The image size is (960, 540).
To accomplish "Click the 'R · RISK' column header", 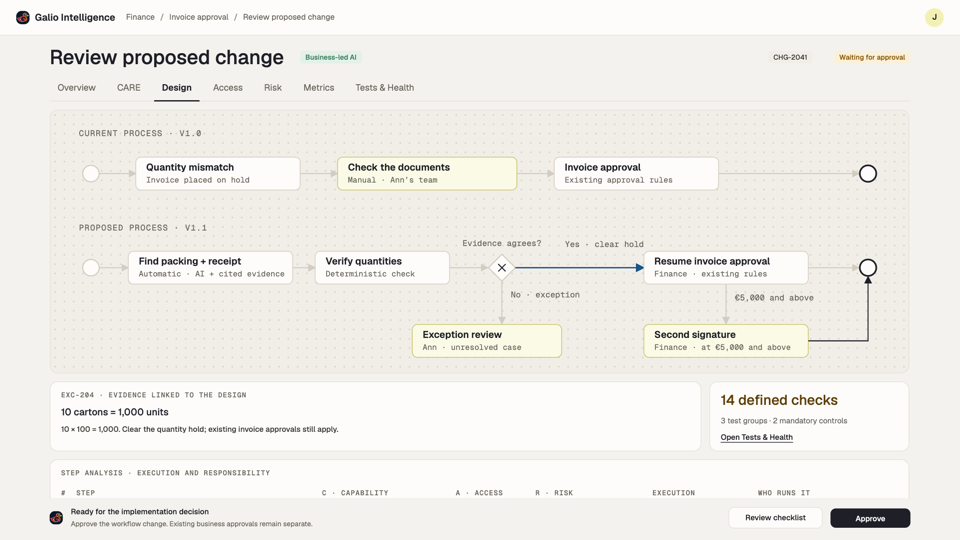I will [554, 493].
